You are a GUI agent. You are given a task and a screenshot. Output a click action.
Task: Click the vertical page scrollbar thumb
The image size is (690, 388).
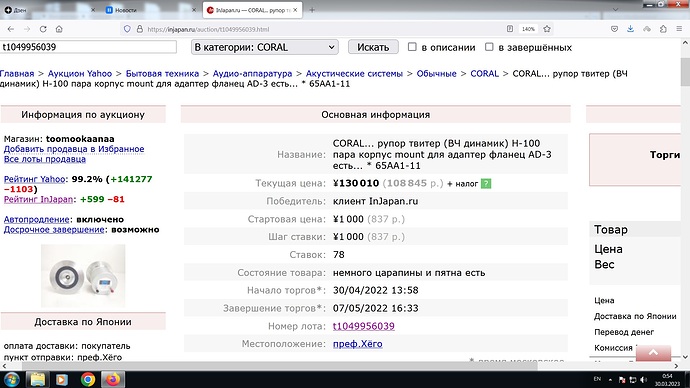pos(685,72)
